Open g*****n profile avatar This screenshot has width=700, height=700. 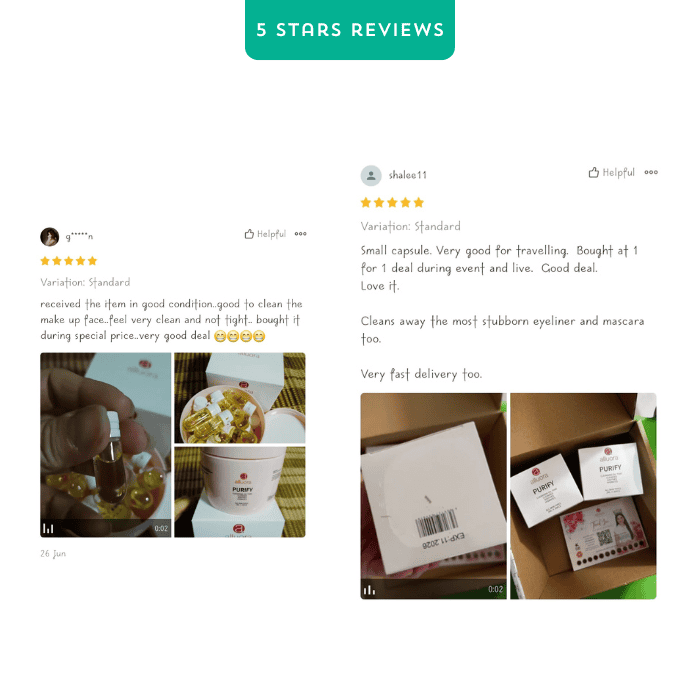pos(50,237)
